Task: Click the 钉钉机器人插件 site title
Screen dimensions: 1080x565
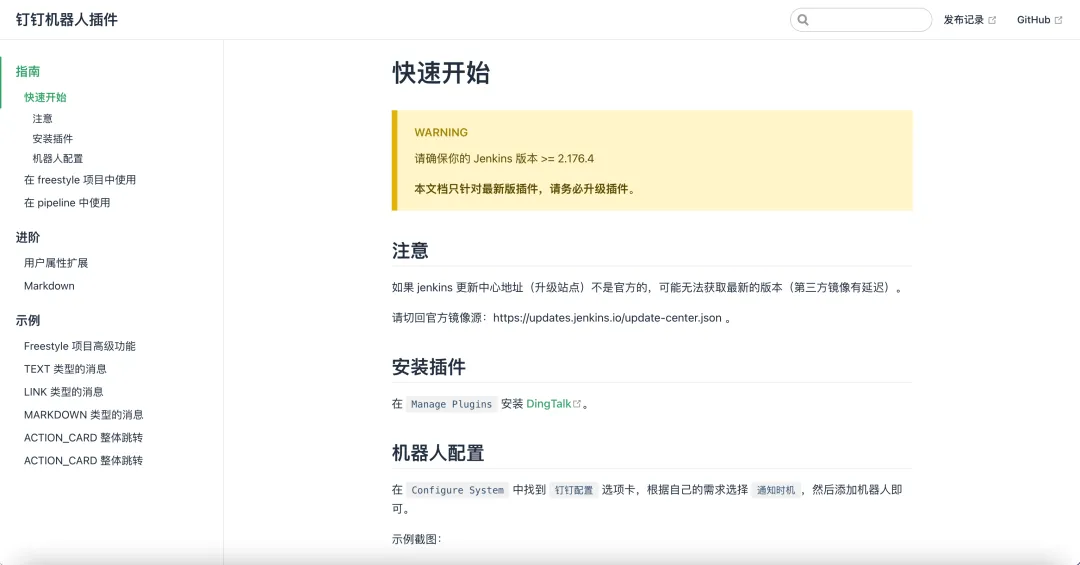Action: tap(67, 20)
